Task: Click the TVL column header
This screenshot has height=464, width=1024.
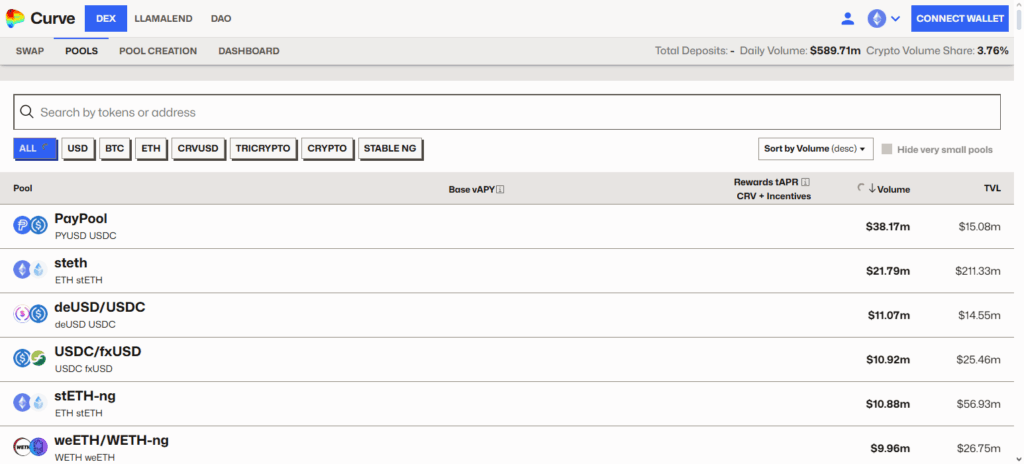Action: (991, 189)
